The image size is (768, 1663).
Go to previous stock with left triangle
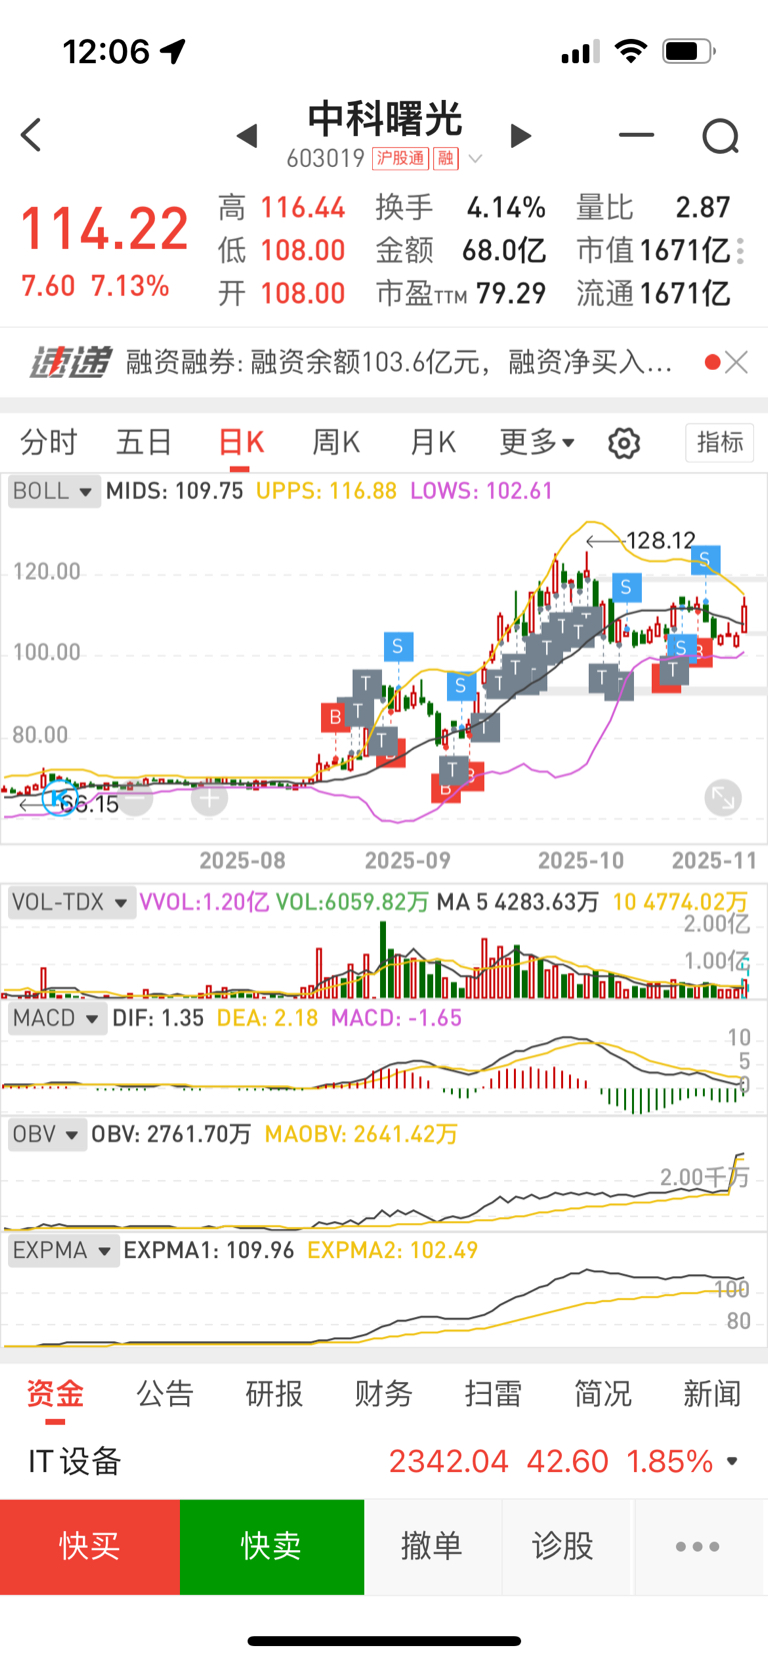(x=247, y=135)
